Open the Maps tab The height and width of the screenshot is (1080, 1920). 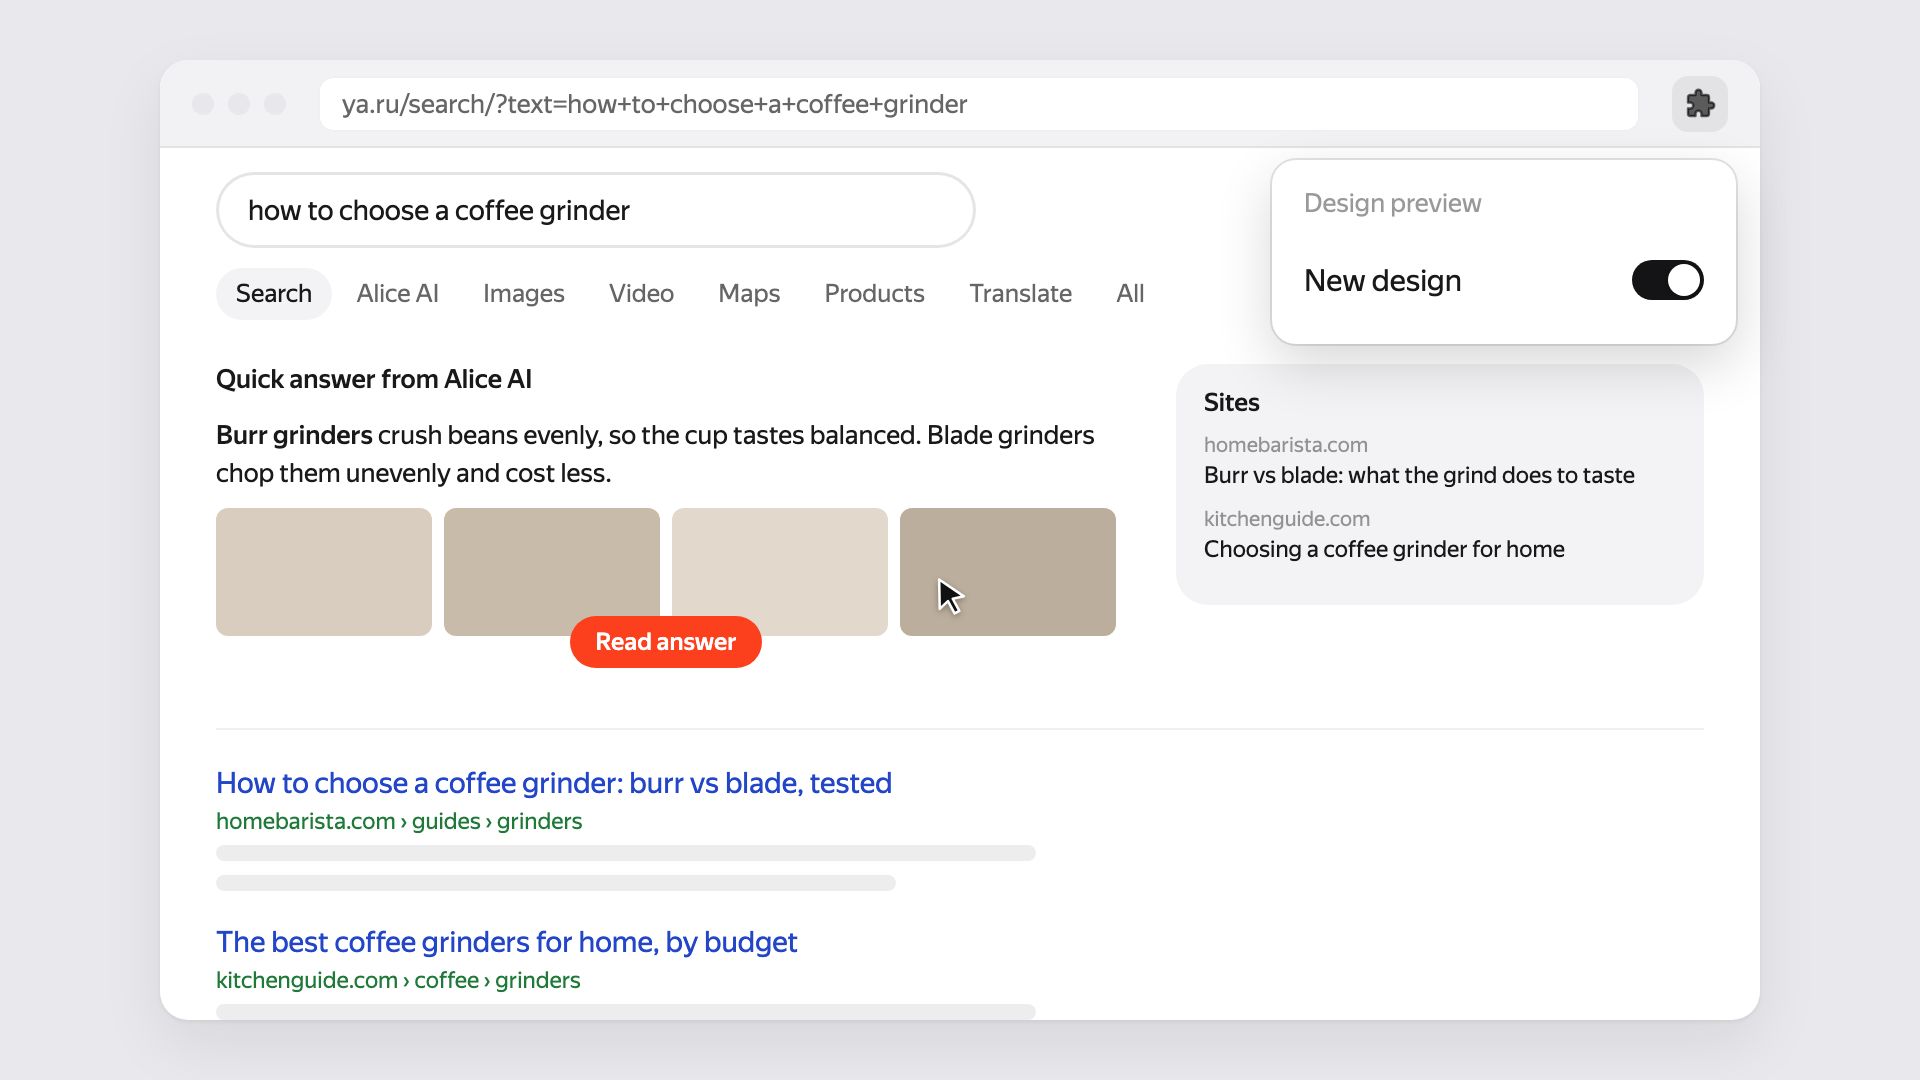pos(749,293)
